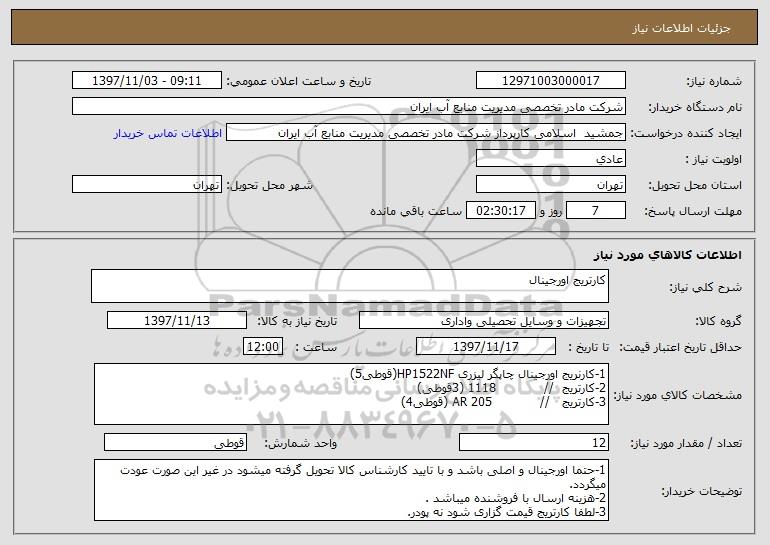This screenshot has height=545, width=770.
Task: Click the تاریخ نیاز به کالا label
Action: (297, 321)
